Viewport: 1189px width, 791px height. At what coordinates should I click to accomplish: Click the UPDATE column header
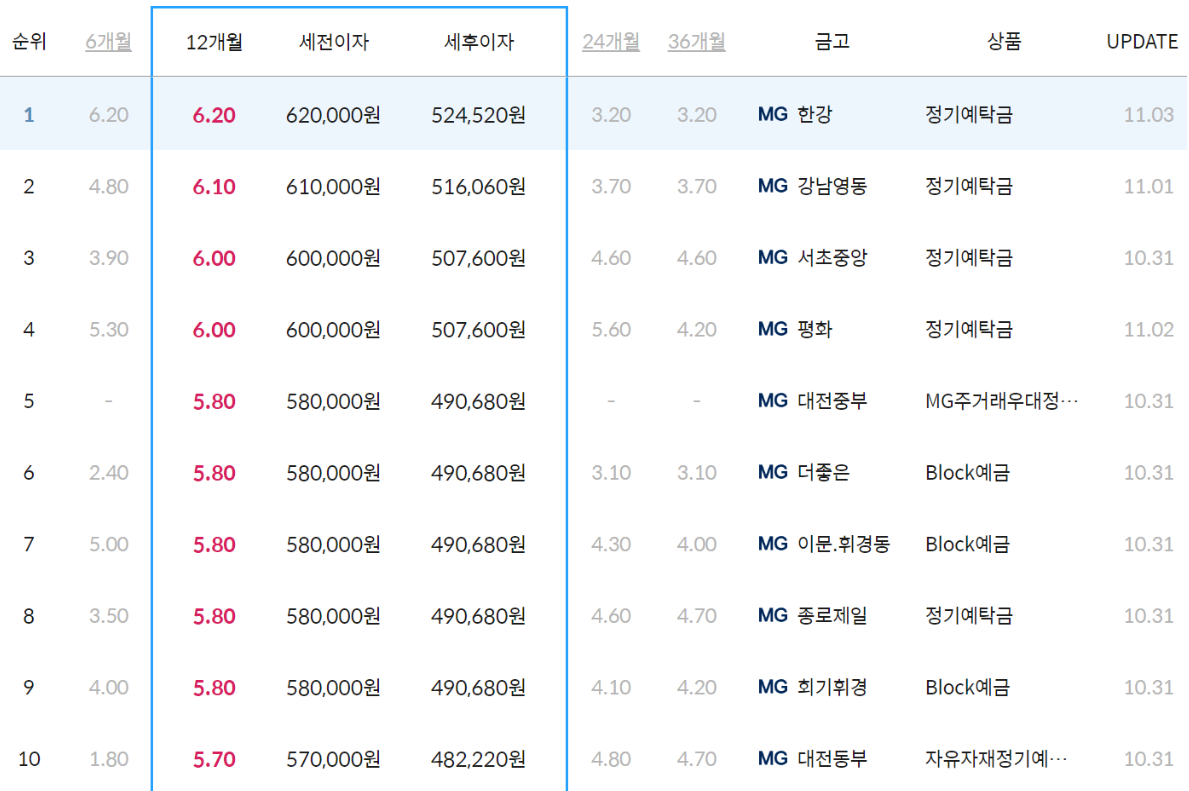click(1142, 42)
